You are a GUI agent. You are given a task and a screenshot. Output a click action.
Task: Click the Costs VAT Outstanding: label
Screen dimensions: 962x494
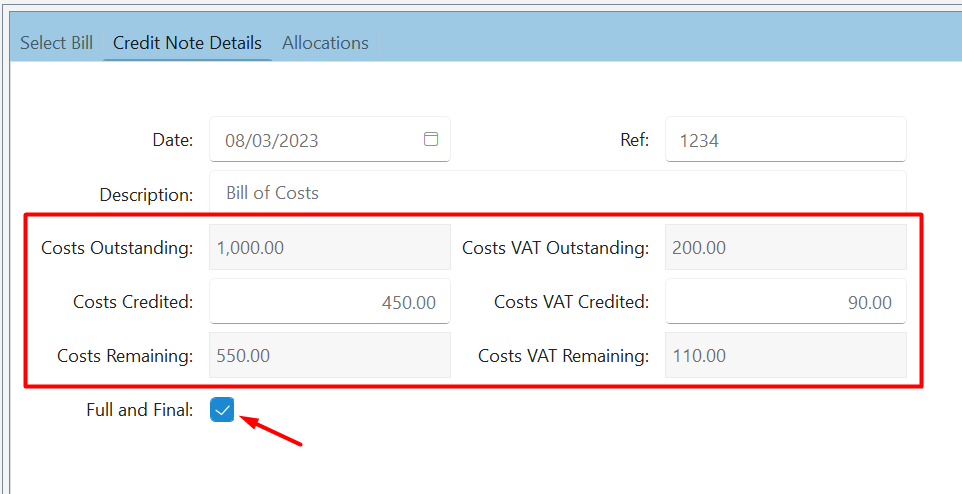click(x=556, y=248)
